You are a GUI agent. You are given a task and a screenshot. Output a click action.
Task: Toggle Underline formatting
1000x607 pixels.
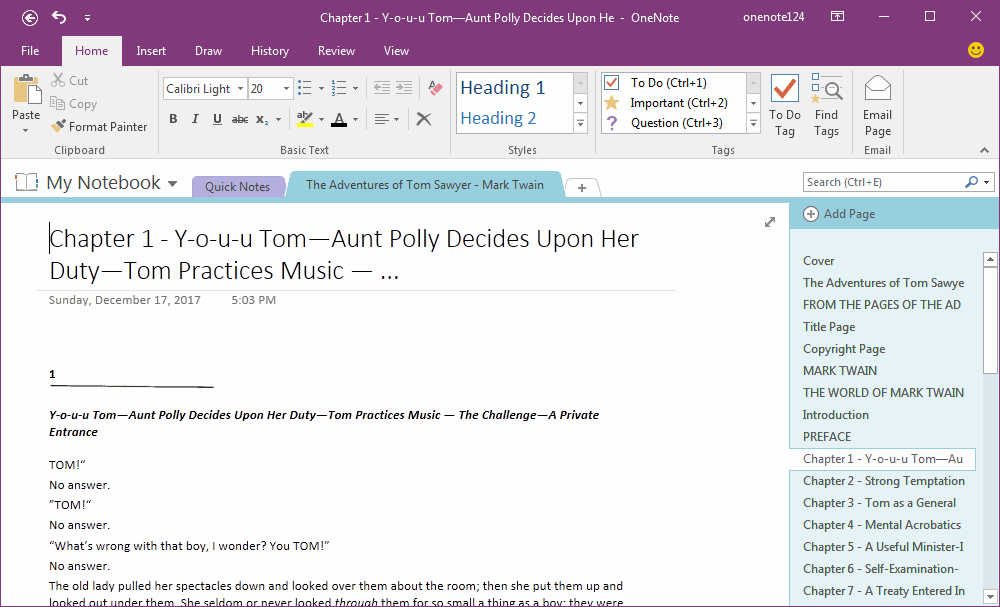pyautogui.click(x=217, y=119)
